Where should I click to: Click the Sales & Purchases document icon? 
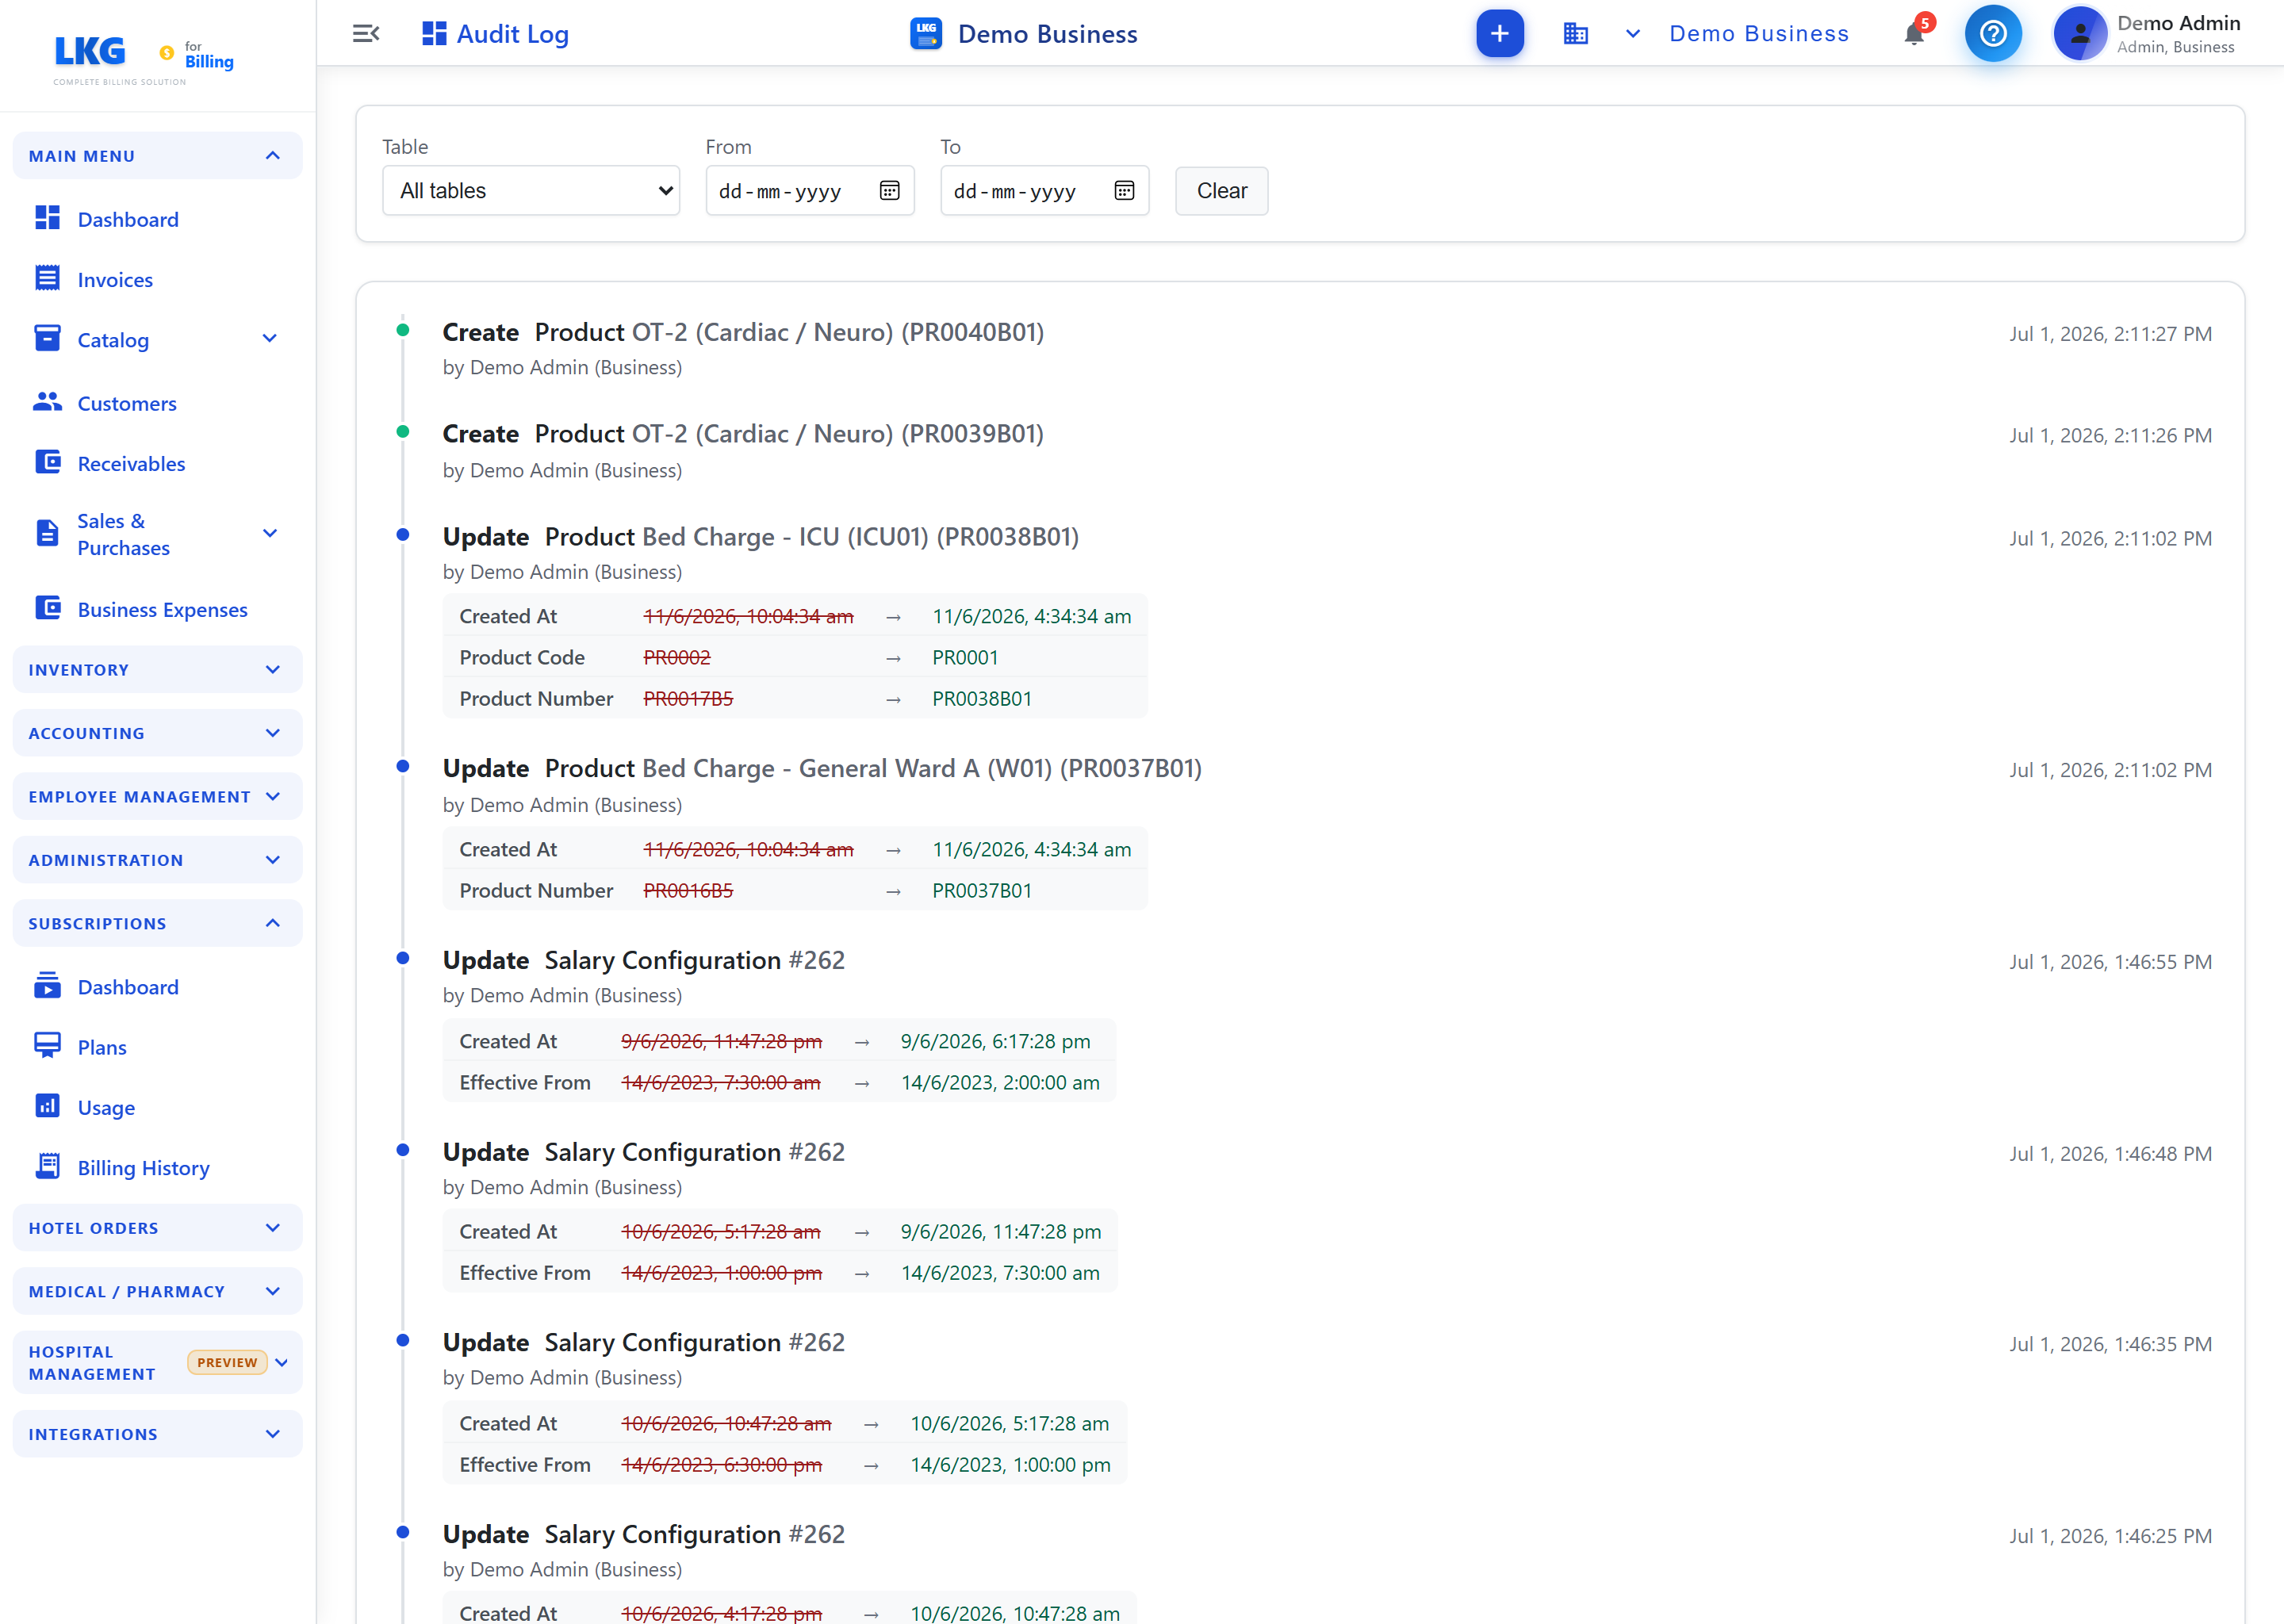point(47,533)
